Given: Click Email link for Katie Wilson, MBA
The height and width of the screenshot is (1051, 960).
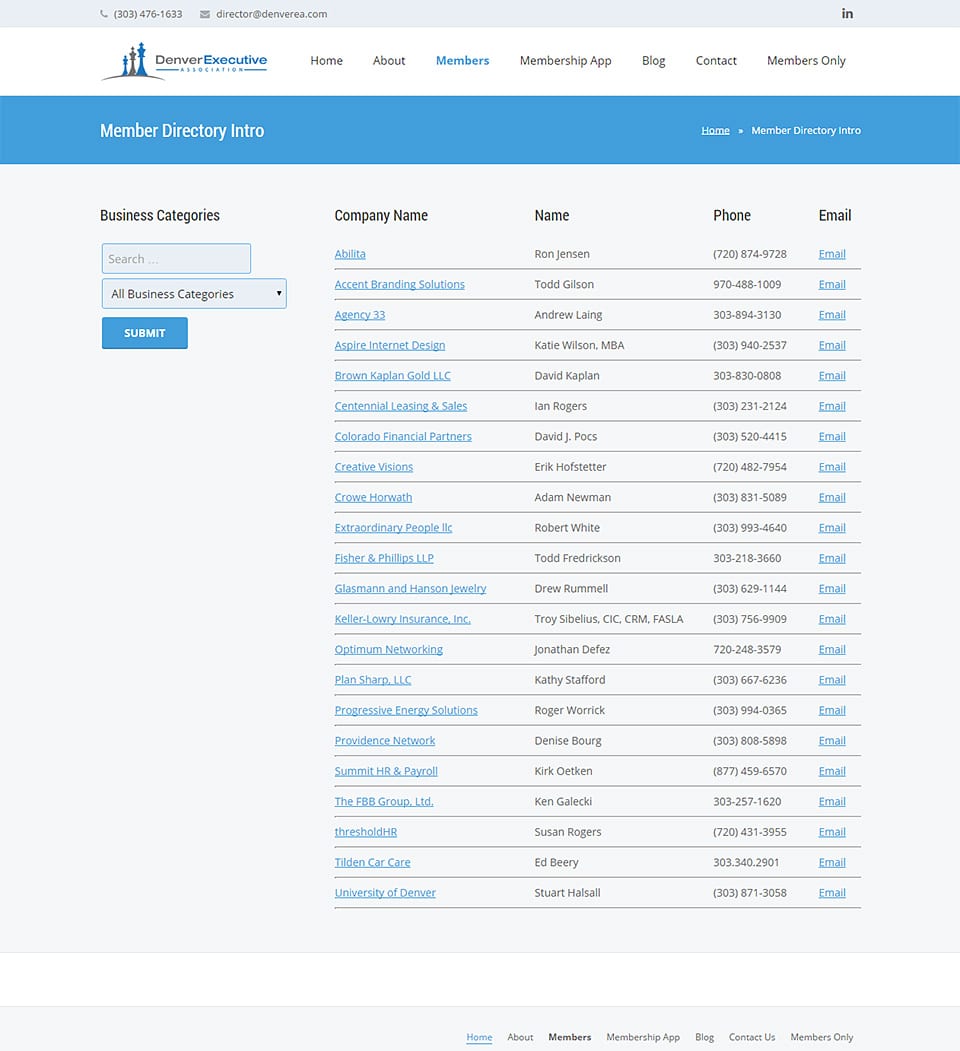Looking at the screenshot, I should point(832,345).
